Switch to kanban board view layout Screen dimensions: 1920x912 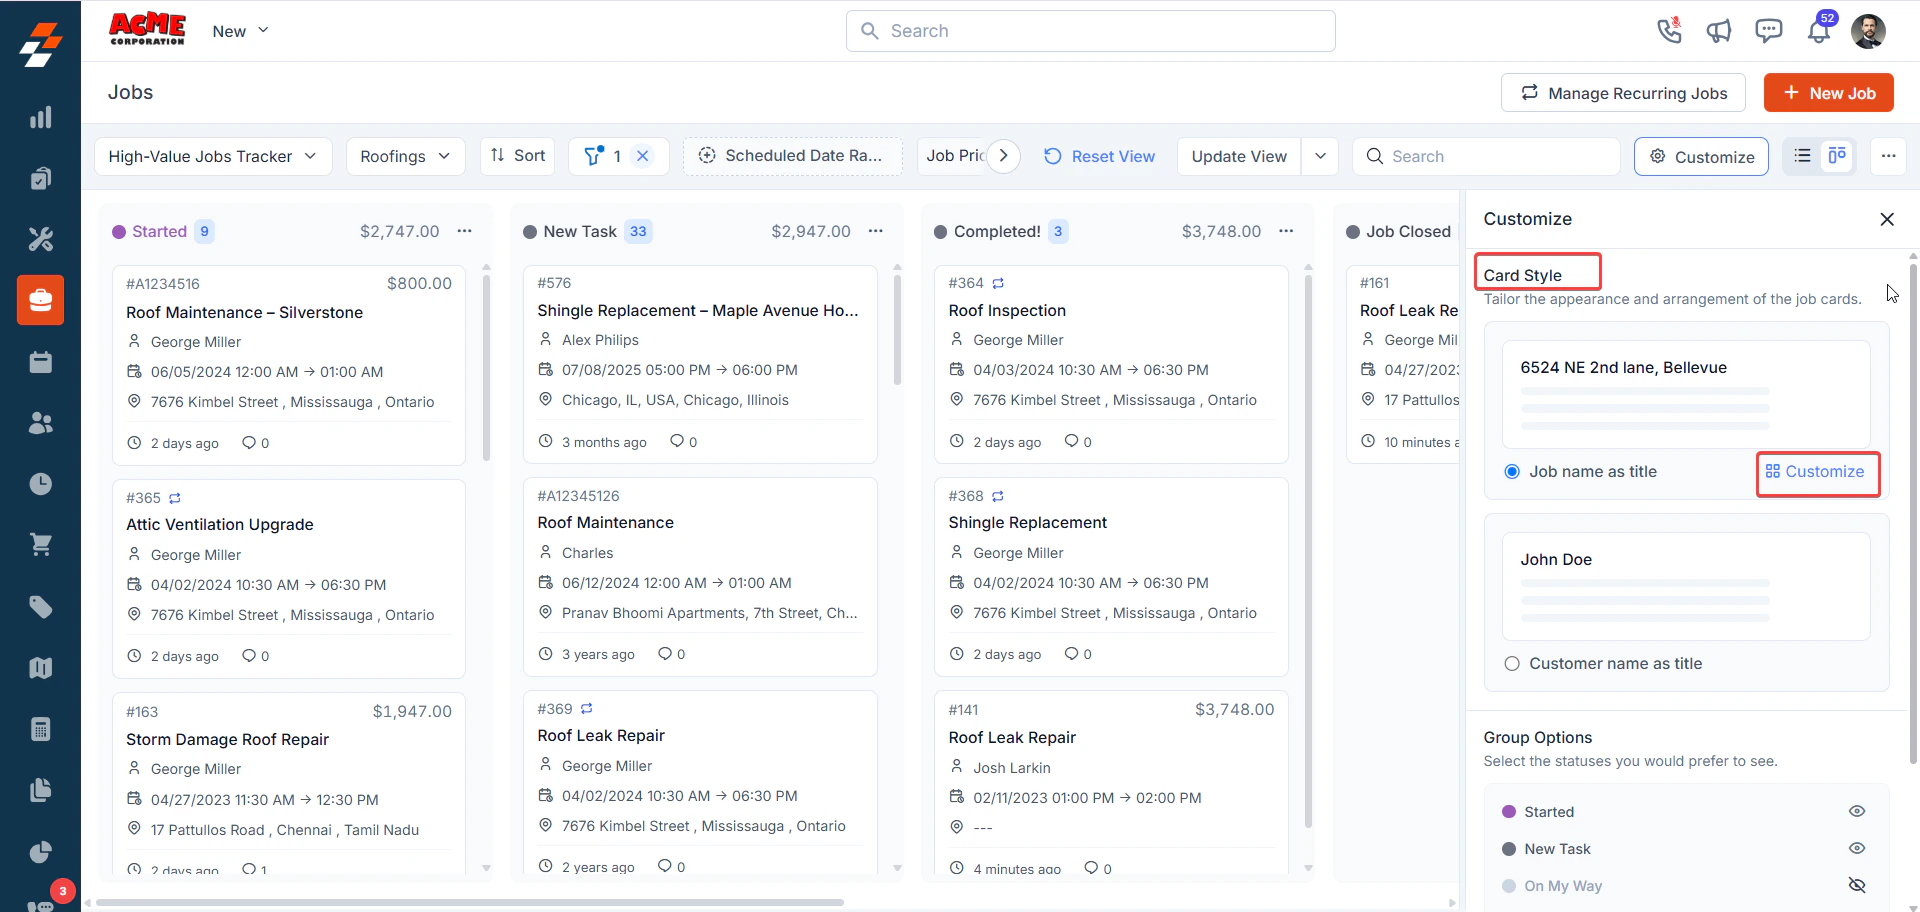tap(1837, 156)
